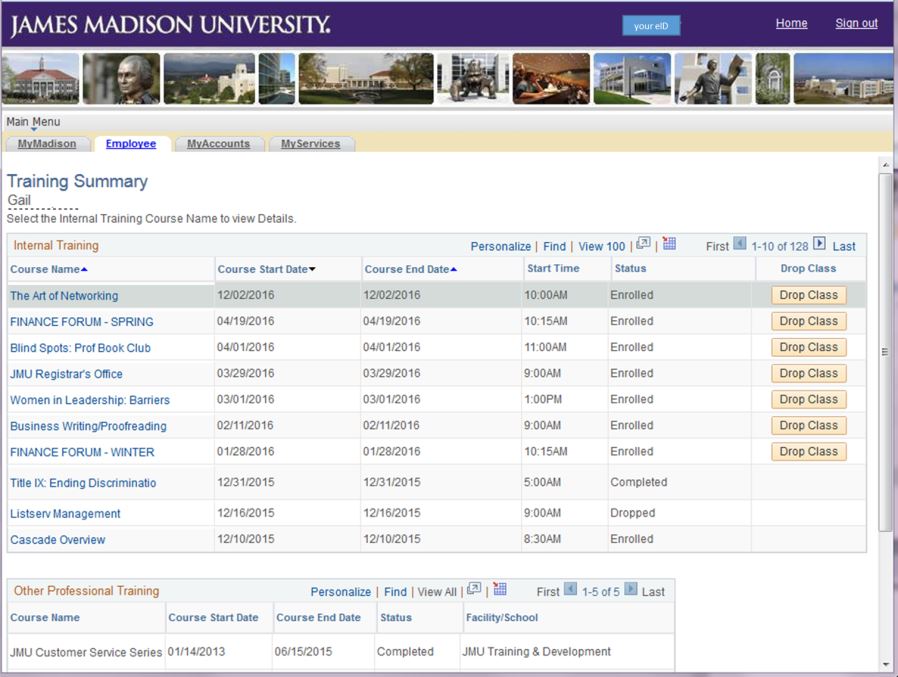
Task: Click Start Time column header
Action: pyautogui.click(x=553, y=268)
